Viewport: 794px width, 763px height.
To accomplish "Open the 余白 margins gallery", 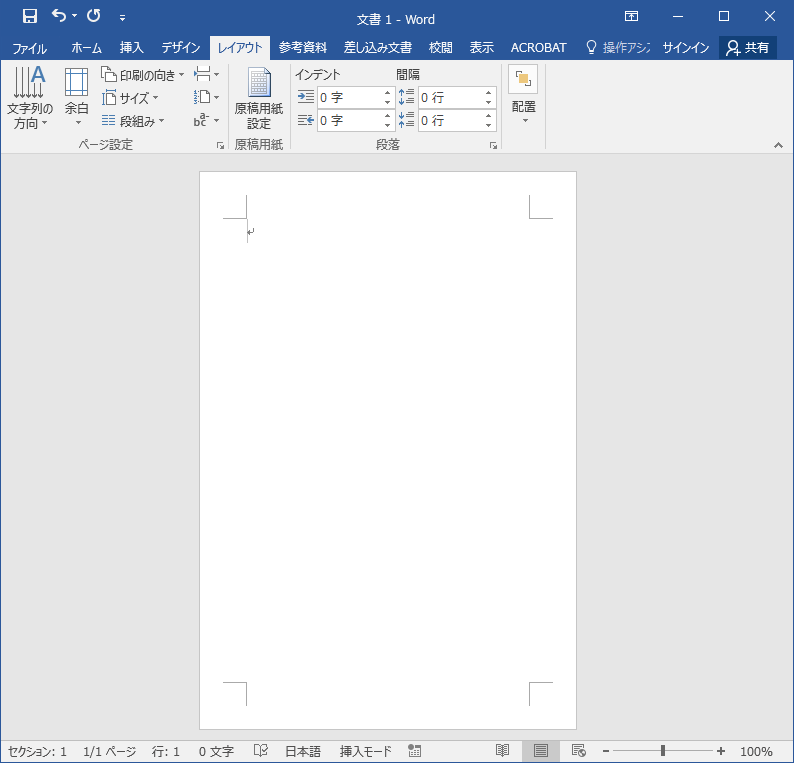I will pos(77,102).
